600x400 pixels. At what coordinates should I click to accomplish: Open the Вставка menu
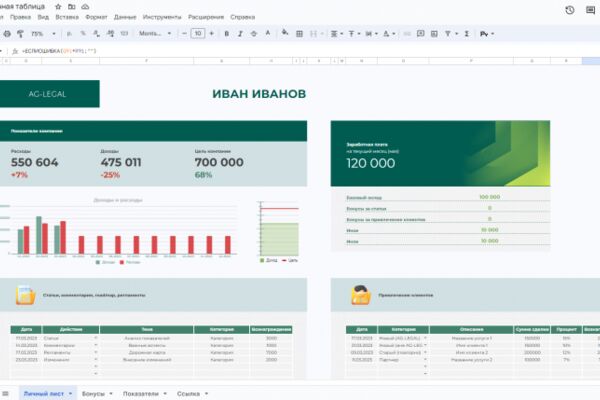(67, 17)
